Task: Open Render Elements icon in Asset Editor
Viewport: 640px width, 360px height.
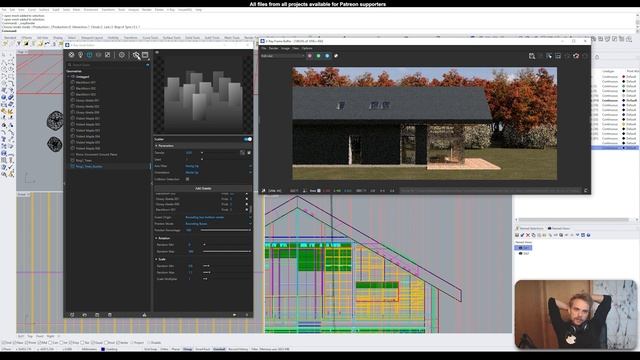Action: [98, 55]
